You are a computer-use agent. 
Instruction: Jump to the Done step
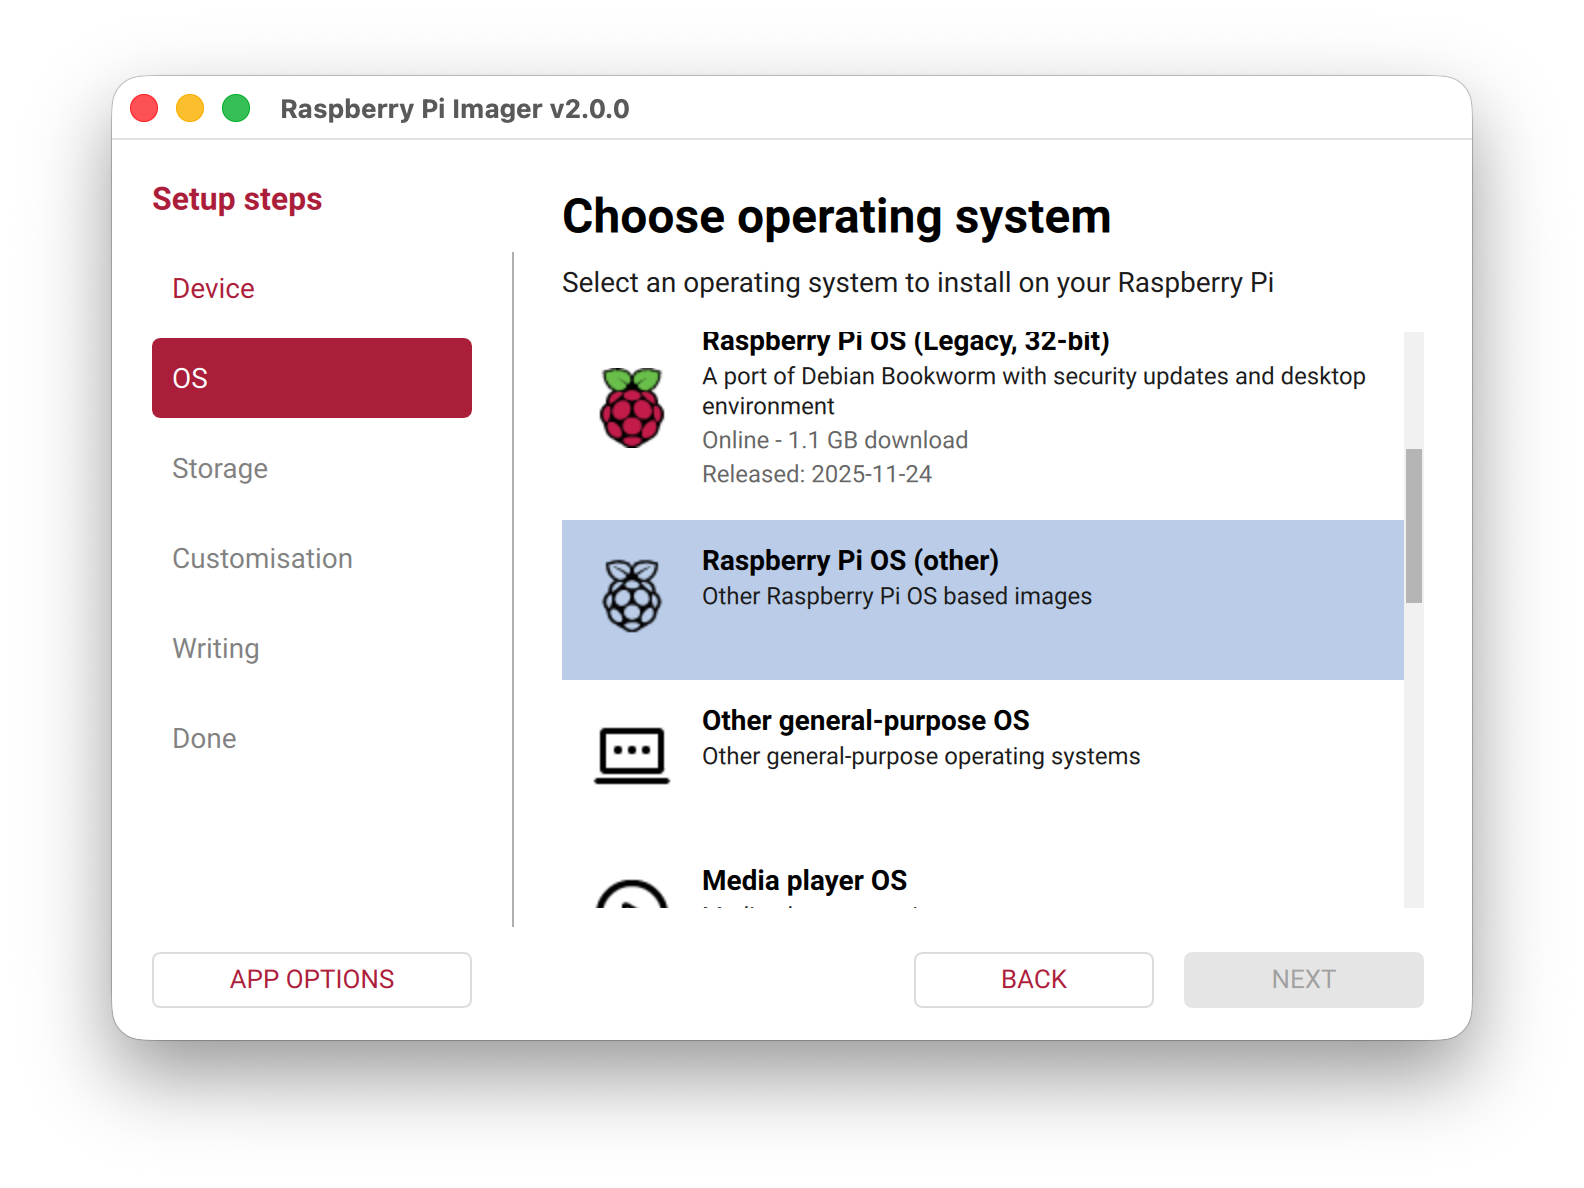pyautogui.click(x=204, y=738)
